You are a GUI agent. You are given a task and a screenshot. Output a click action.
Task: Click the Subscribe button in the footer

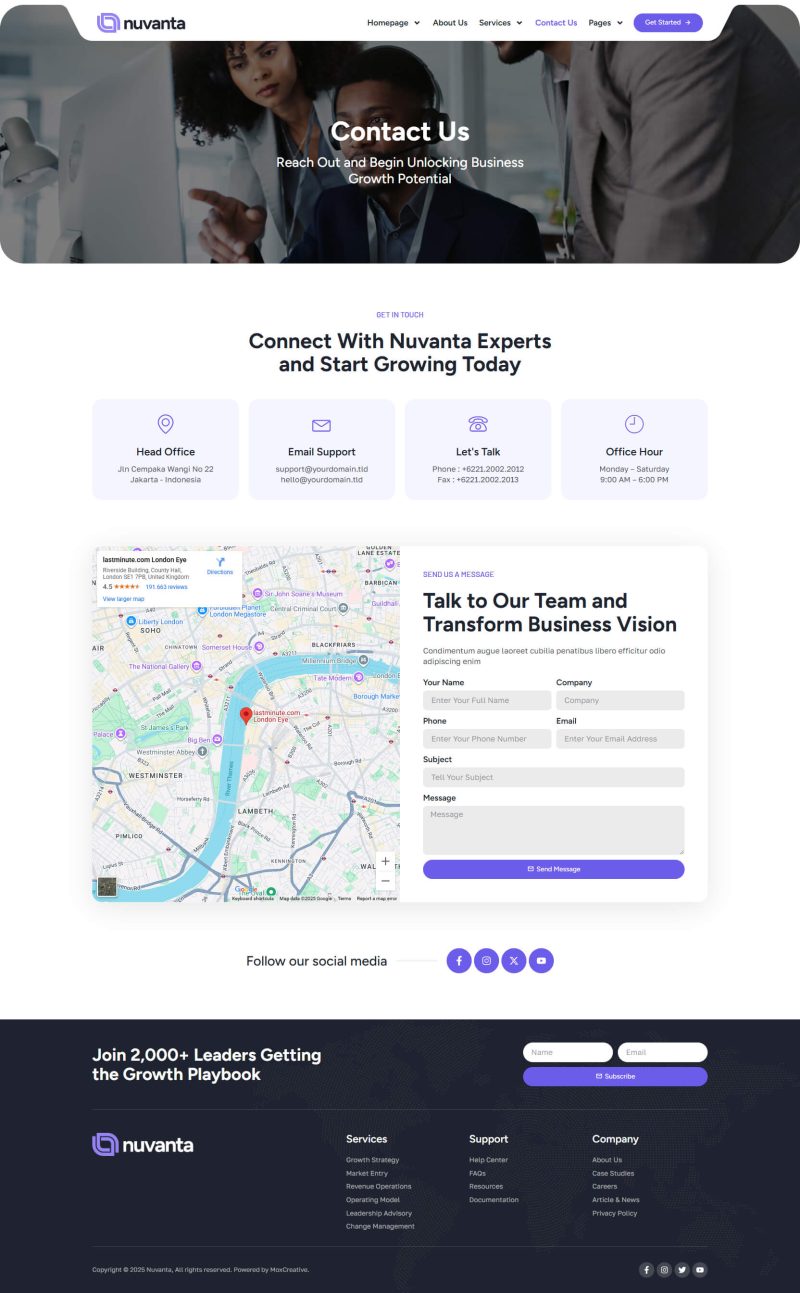click(x=615, y=1076)
